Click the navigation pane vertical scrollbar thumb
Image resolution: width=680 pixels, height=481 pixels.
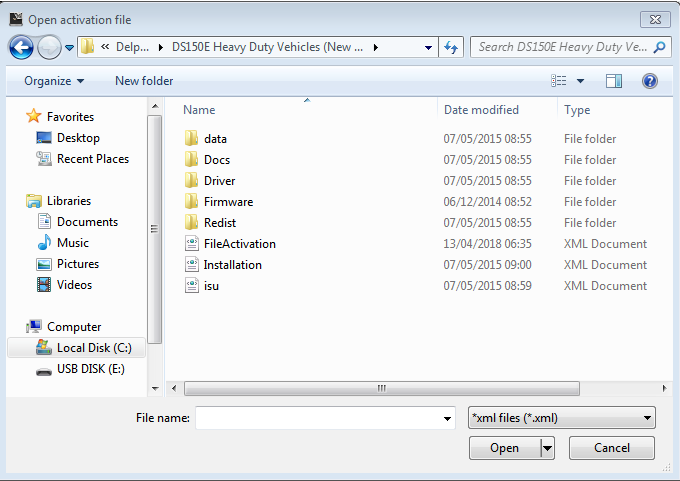pyautogui.click(x=154, y=229)
